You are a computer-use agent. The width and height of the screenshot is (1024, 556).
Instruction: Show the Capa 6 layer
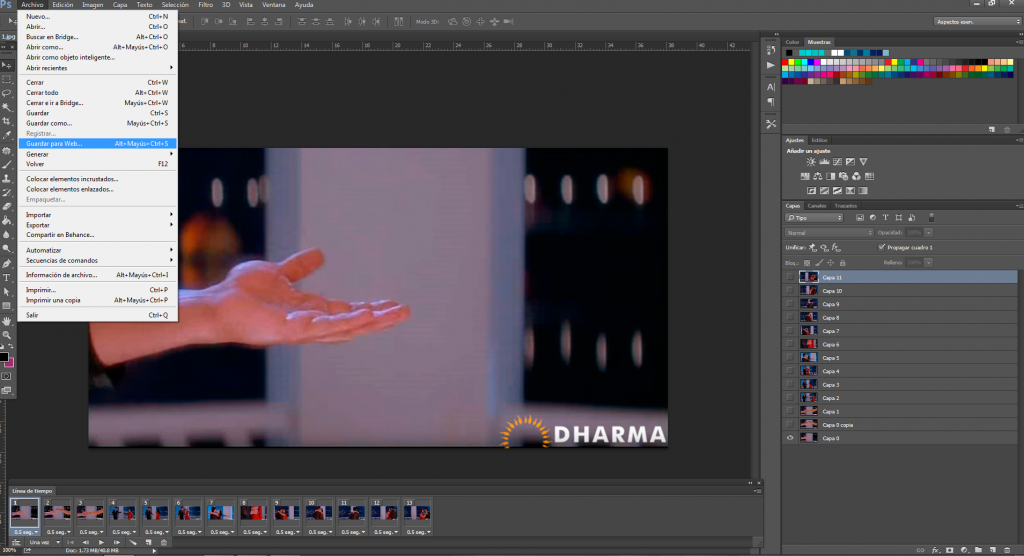pos(790,344)
